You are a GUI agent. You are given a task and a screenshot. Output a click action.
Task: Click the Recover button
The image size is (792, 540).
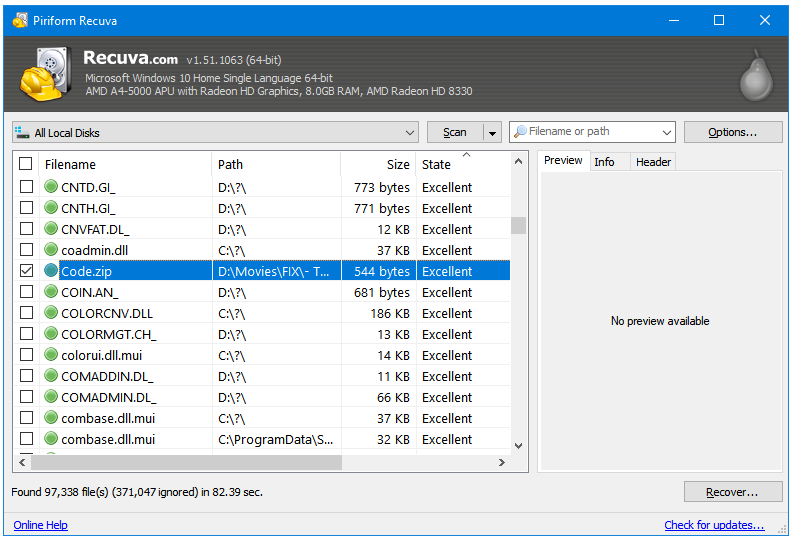[733, 492]
